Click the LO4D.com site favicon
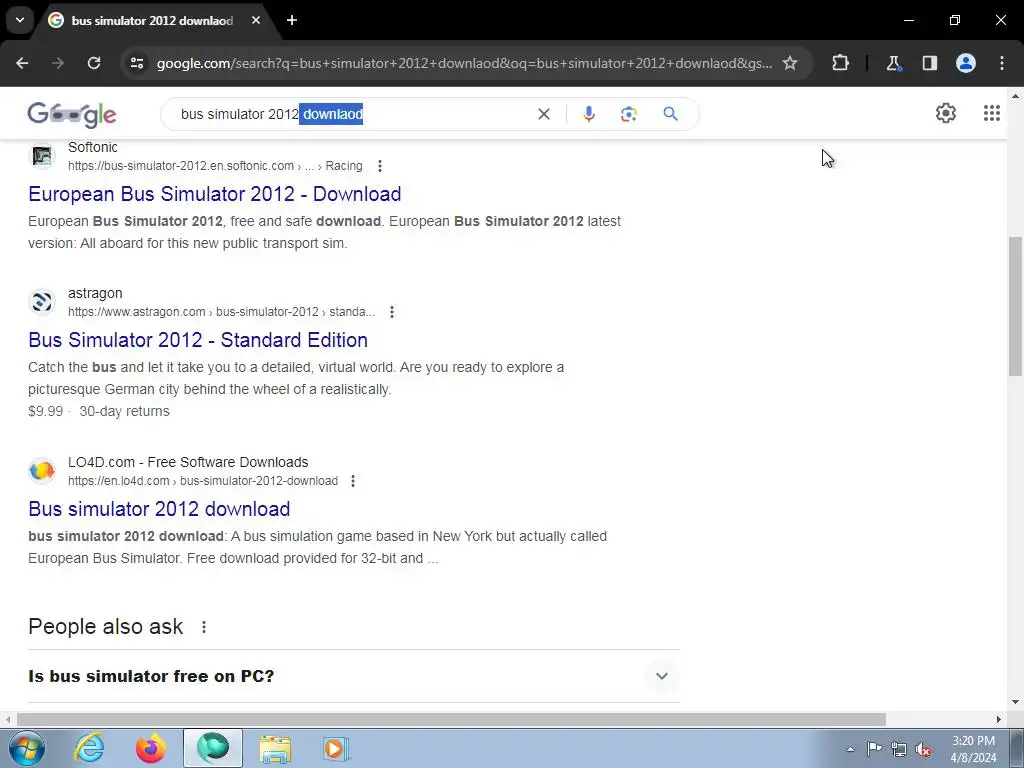The image size is (1024, 768). pyautogui.click(x=42, y=471)
